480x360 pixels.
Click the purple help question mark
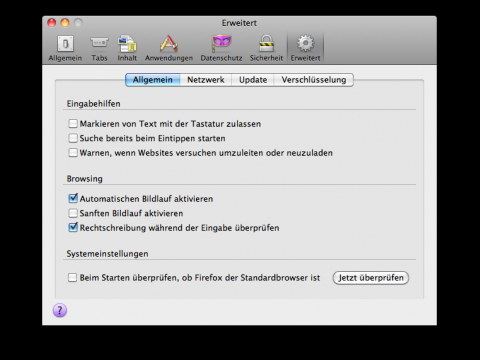click(60, 310)
